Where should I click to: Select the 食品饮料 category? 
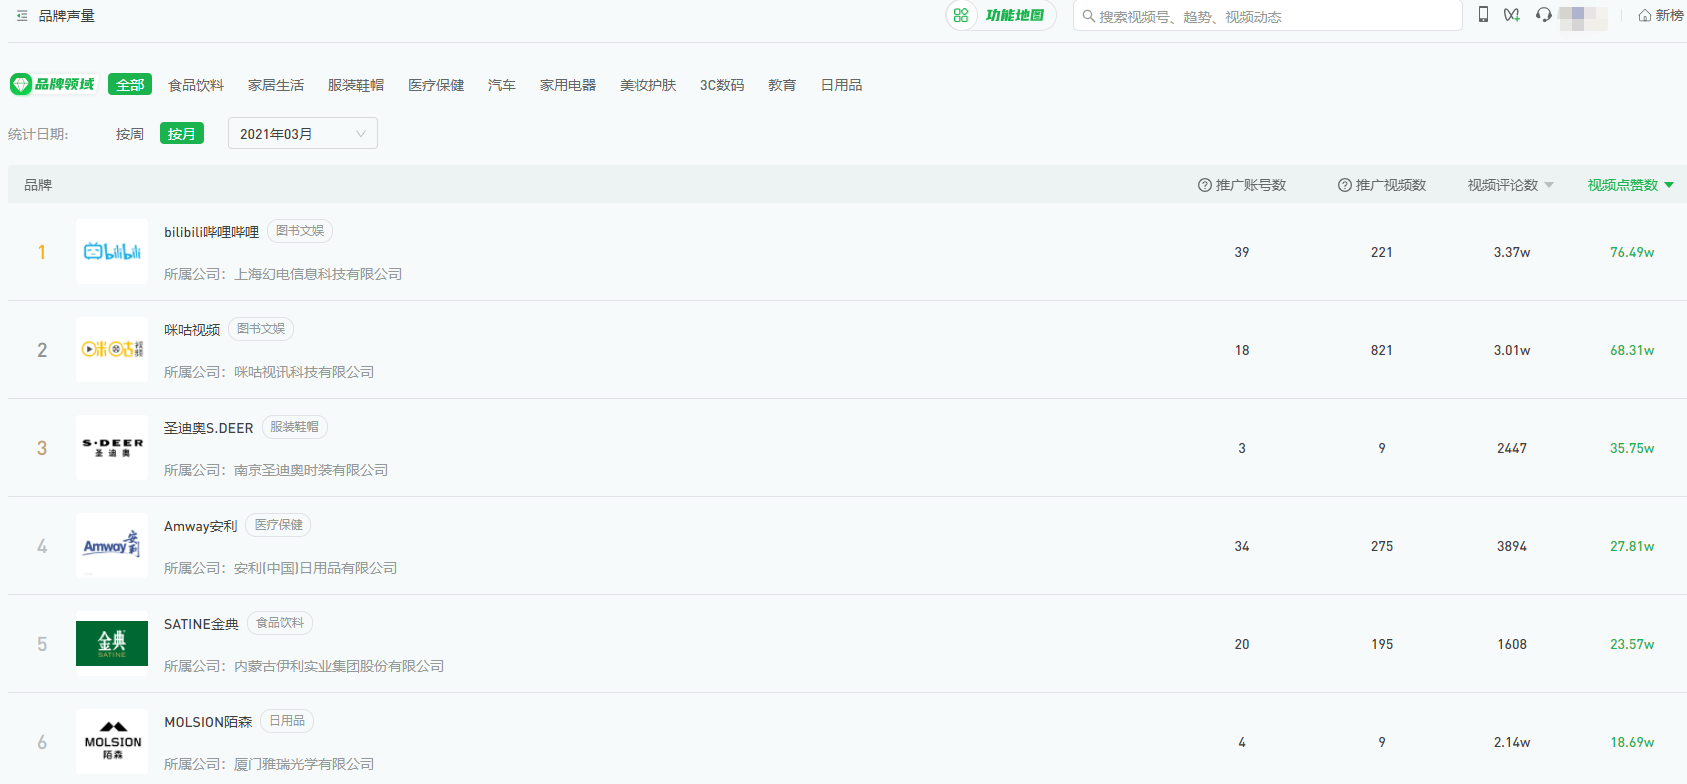click(196, 85)
